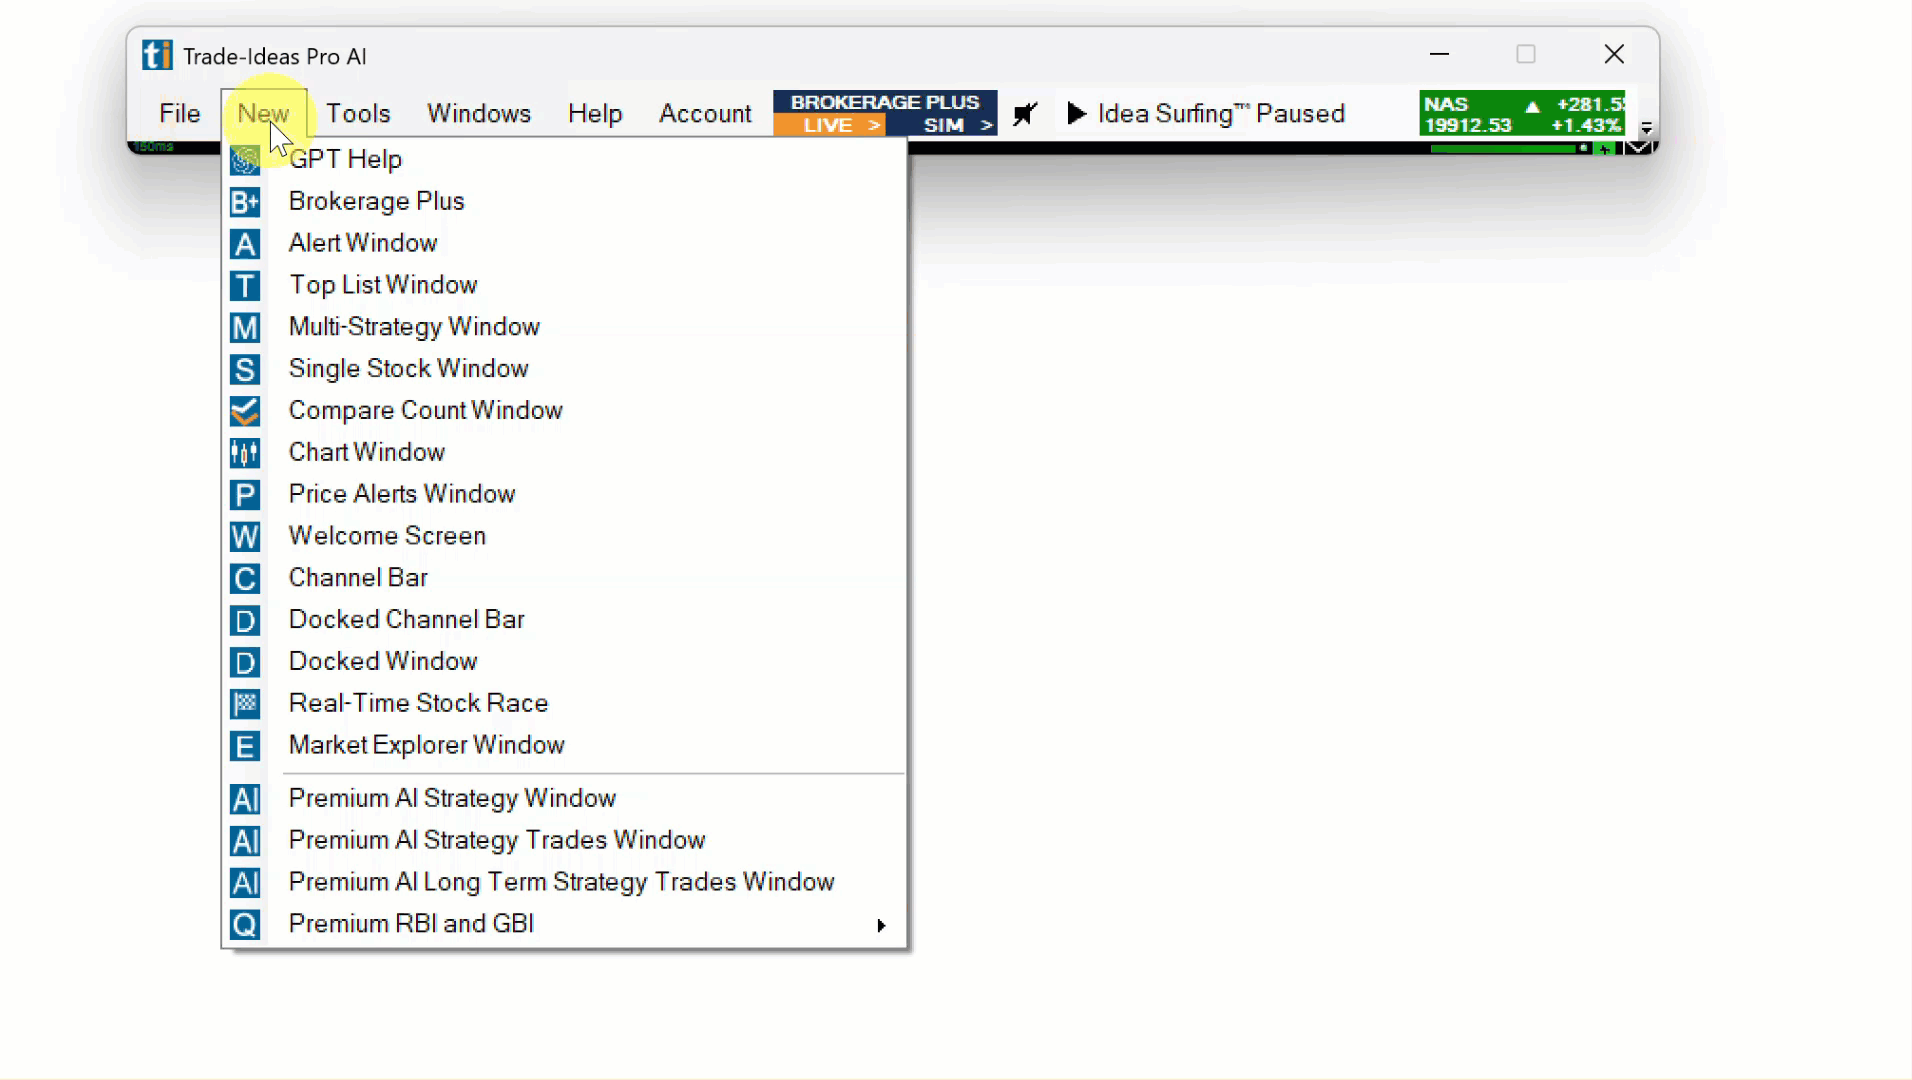This screenshot has height=1080, width=1912.
Task: Click the S Single Stock icon
Action: tap(245, 370)
